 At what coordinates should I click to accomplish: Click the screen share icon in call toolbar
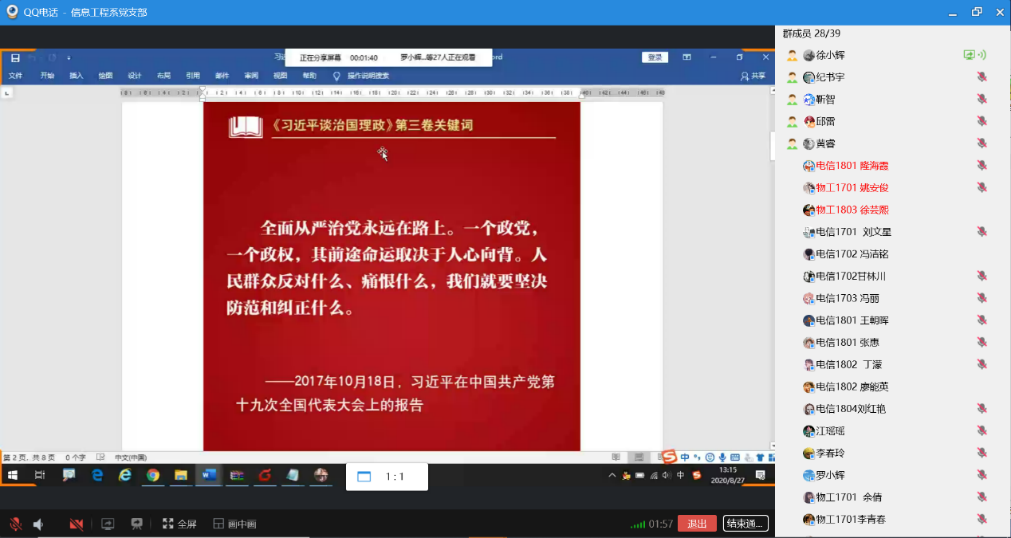coord(107,524)
